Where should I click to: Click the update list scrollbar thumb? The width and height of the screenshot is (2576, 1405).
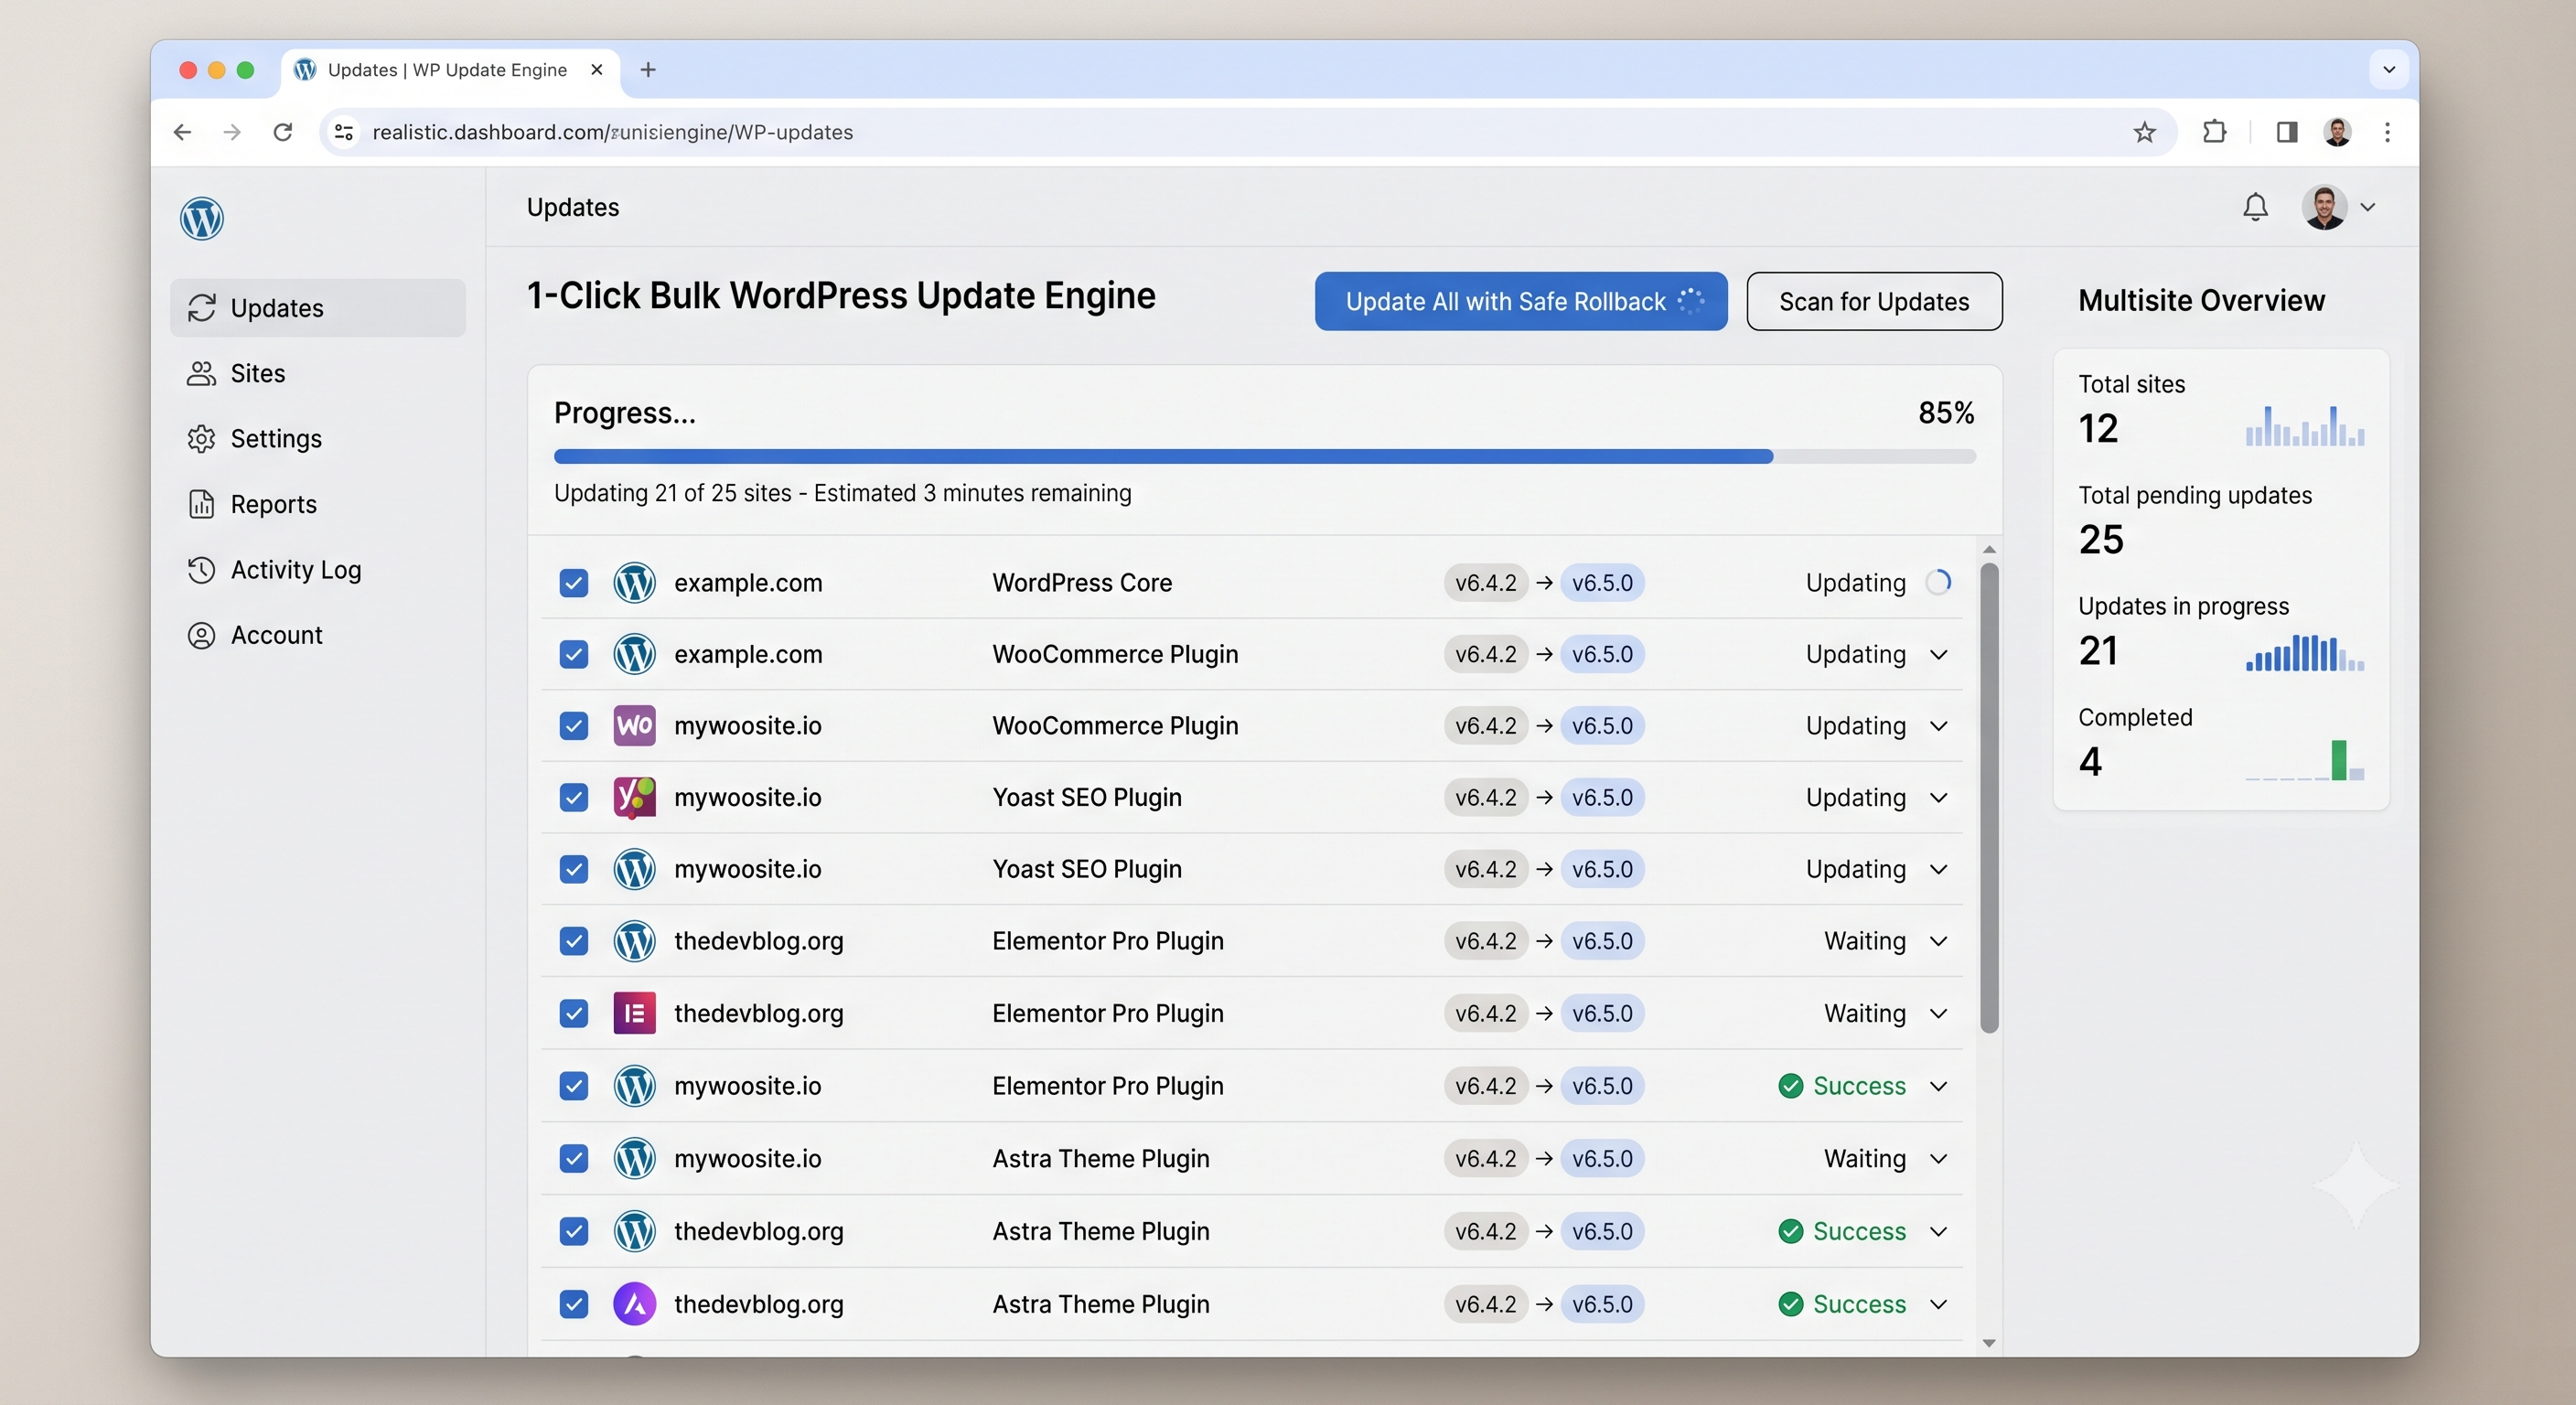[x=1989, y=797]
